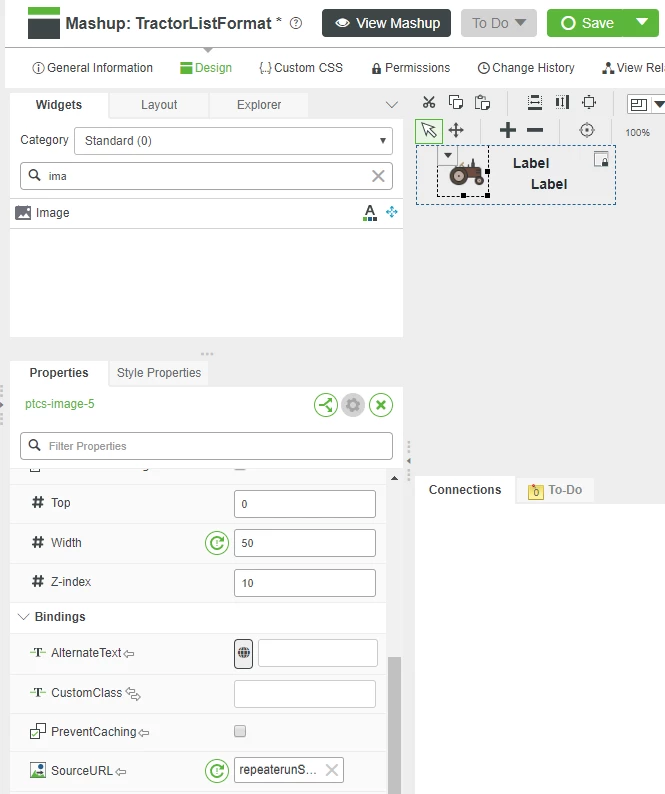665x794 pixels.
Task: Click the Paste clipboard icon
Action: (x=482, y=102)
